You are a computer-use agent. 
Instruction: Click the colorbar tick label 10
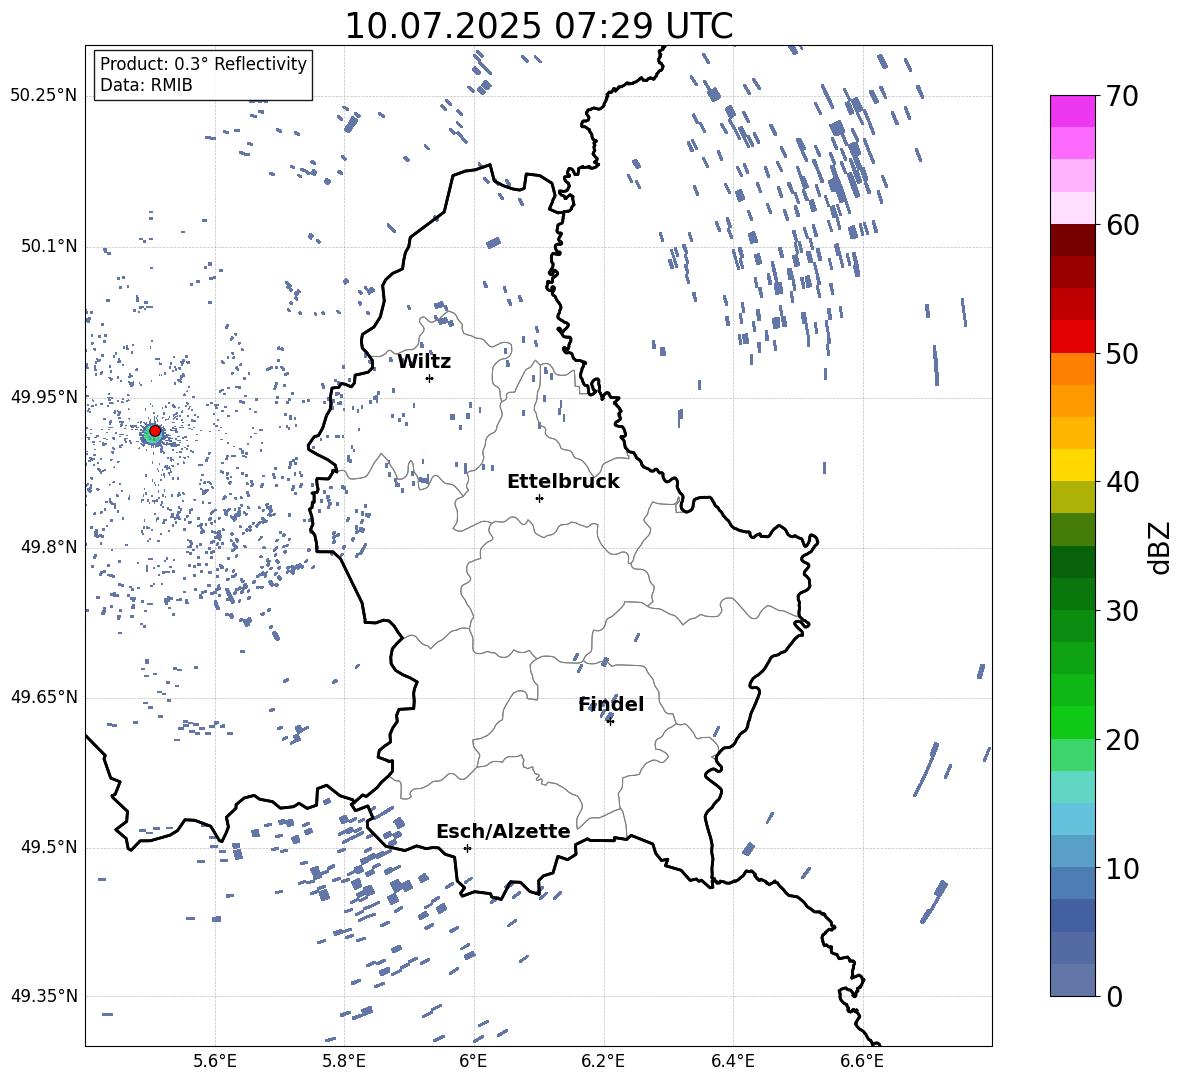click(x=1122, y=868)
